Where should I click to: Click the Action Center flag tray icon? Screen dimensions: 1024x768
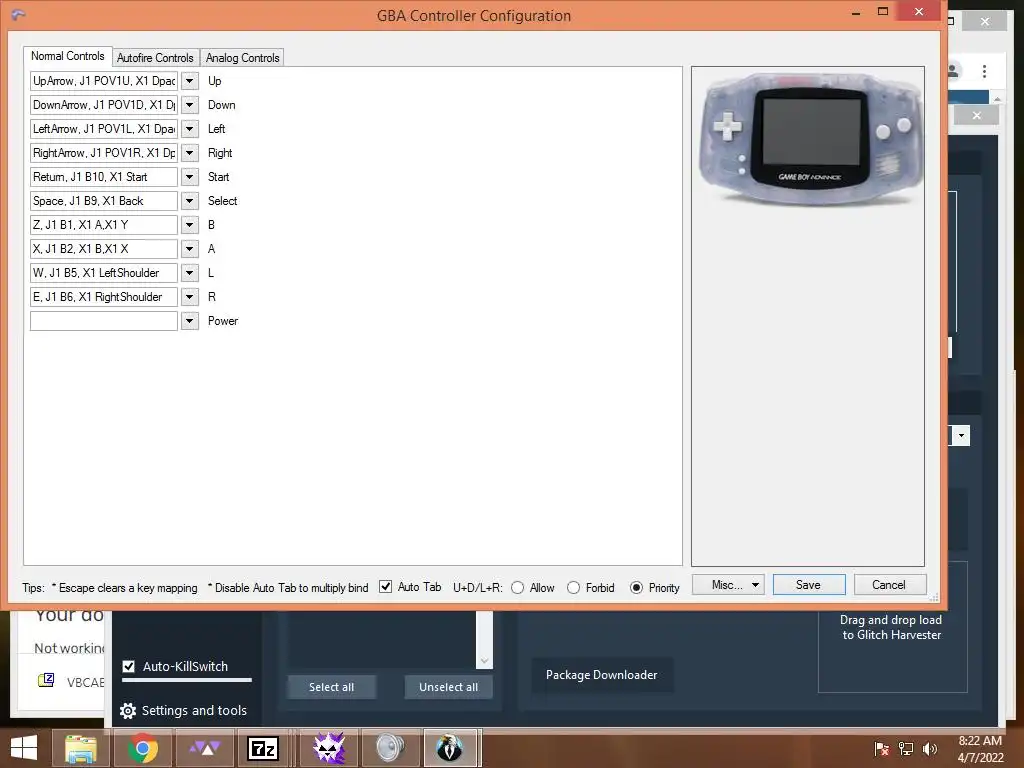pyautogui.click(x=881, y=749)
